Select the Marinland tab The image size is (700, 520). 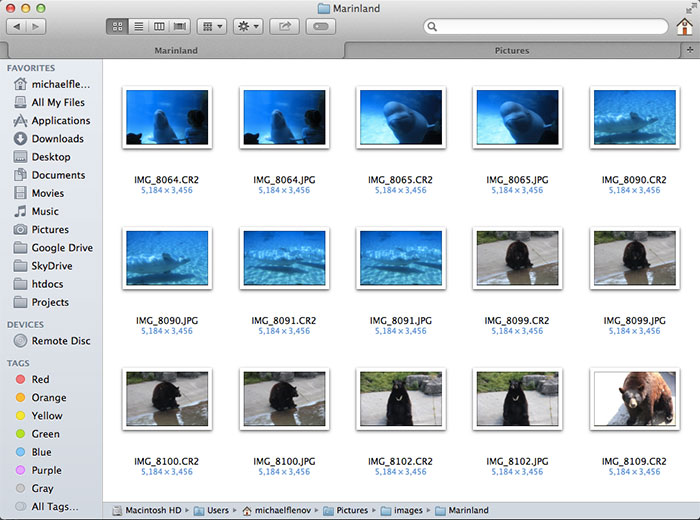click(175, 50)
